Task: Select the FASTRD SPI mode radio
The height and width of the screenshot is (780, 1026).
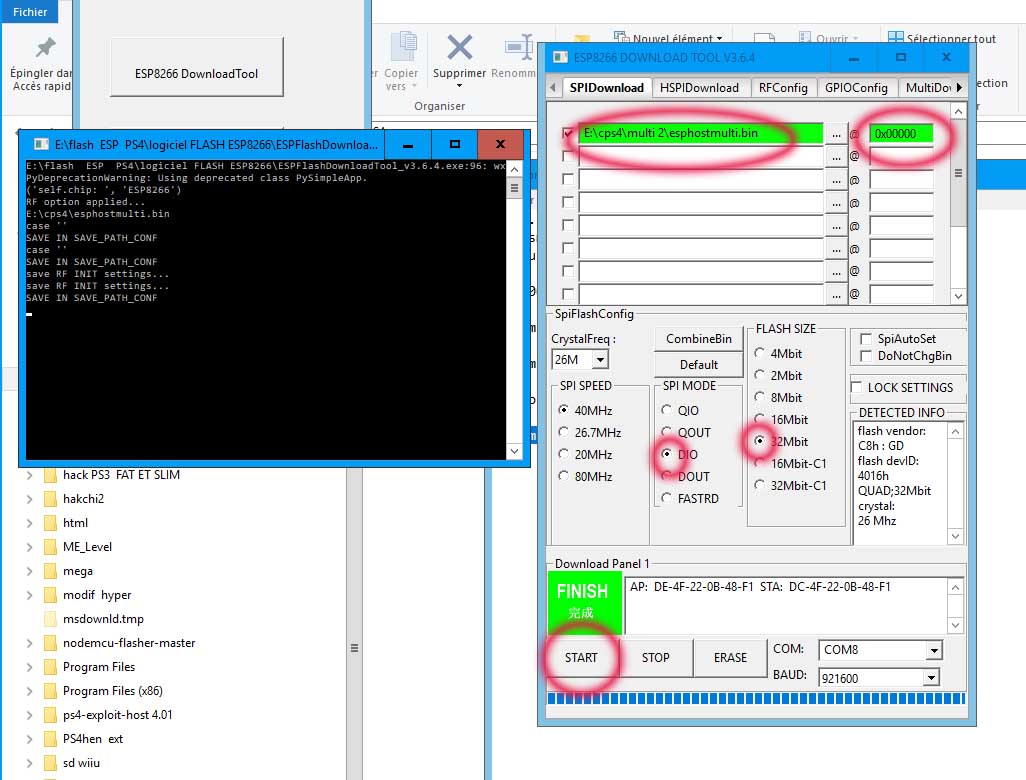Action: 666,498
